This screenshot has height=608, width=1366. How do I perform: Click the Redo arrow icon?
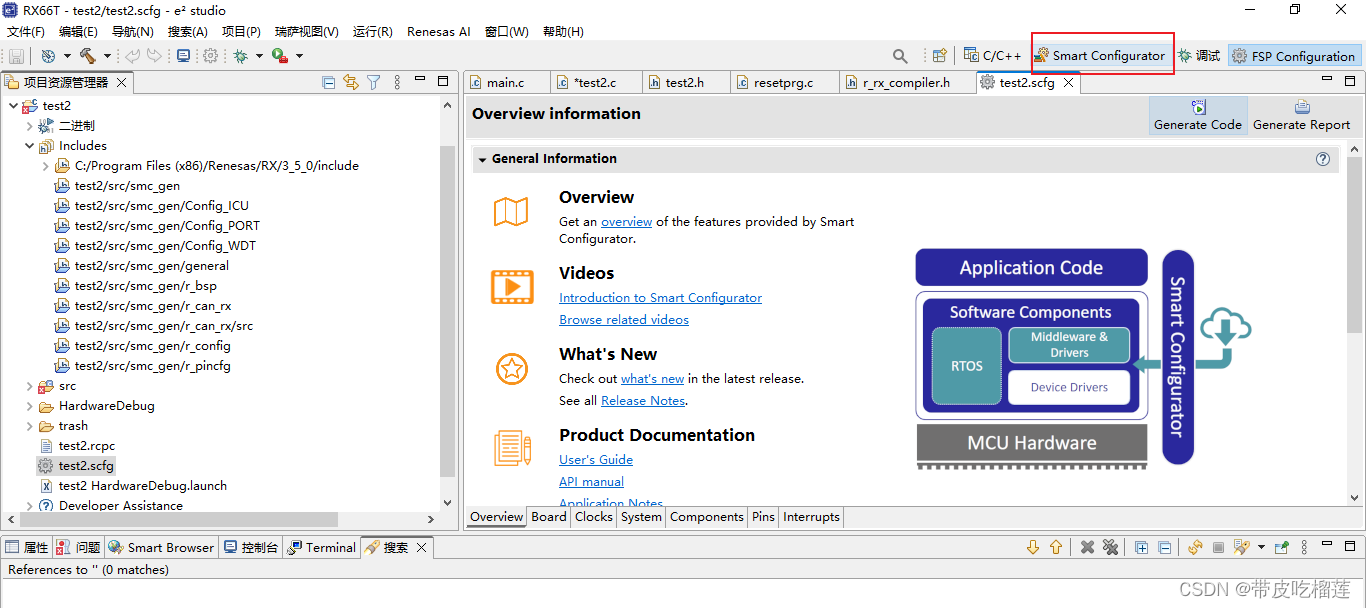click(154, 56)
